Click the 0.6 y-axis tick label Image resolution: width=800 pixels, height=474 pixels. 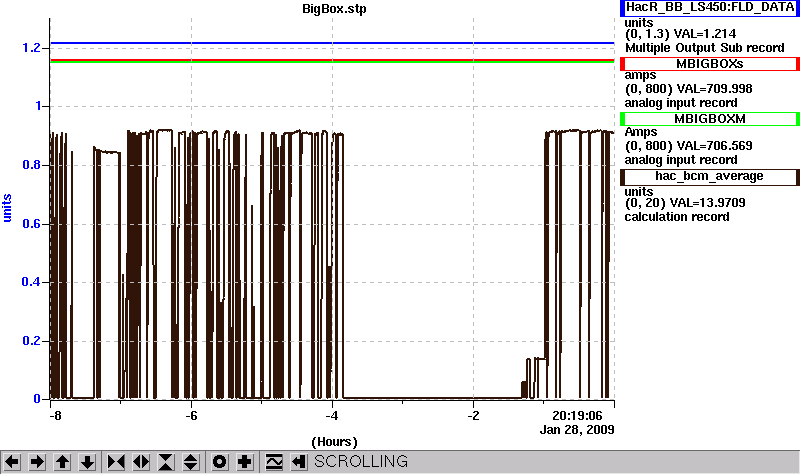pyautogui.click(x=31, y=224)
